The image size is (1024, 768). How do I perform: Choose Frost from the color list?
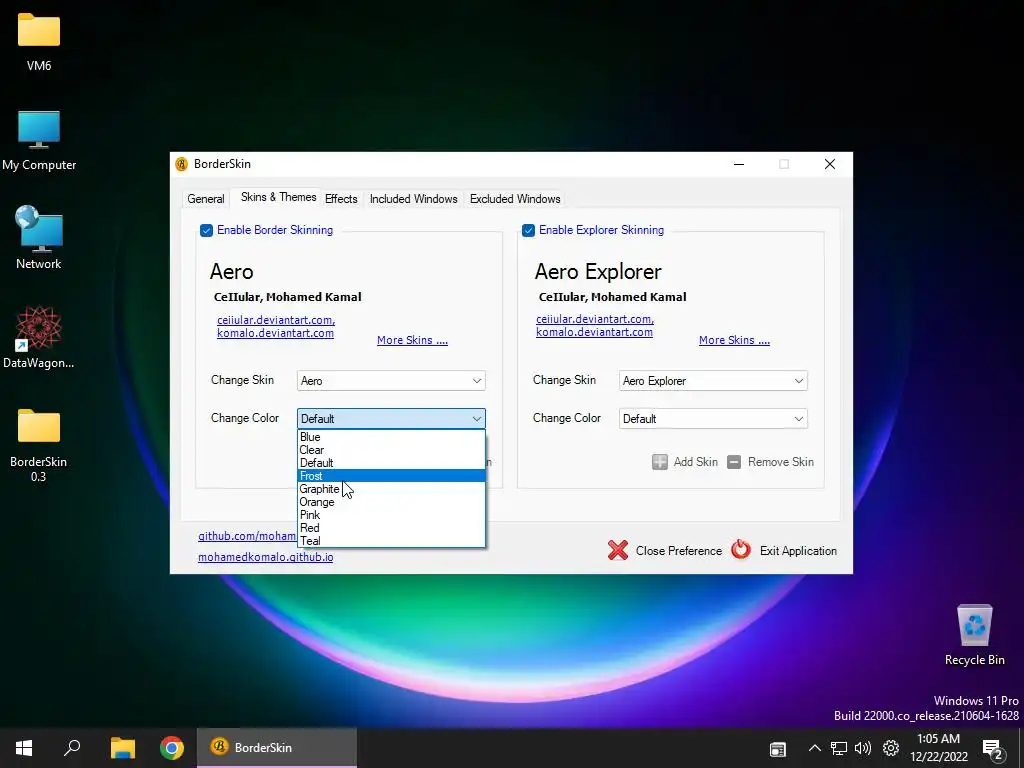tap(391, 476)
